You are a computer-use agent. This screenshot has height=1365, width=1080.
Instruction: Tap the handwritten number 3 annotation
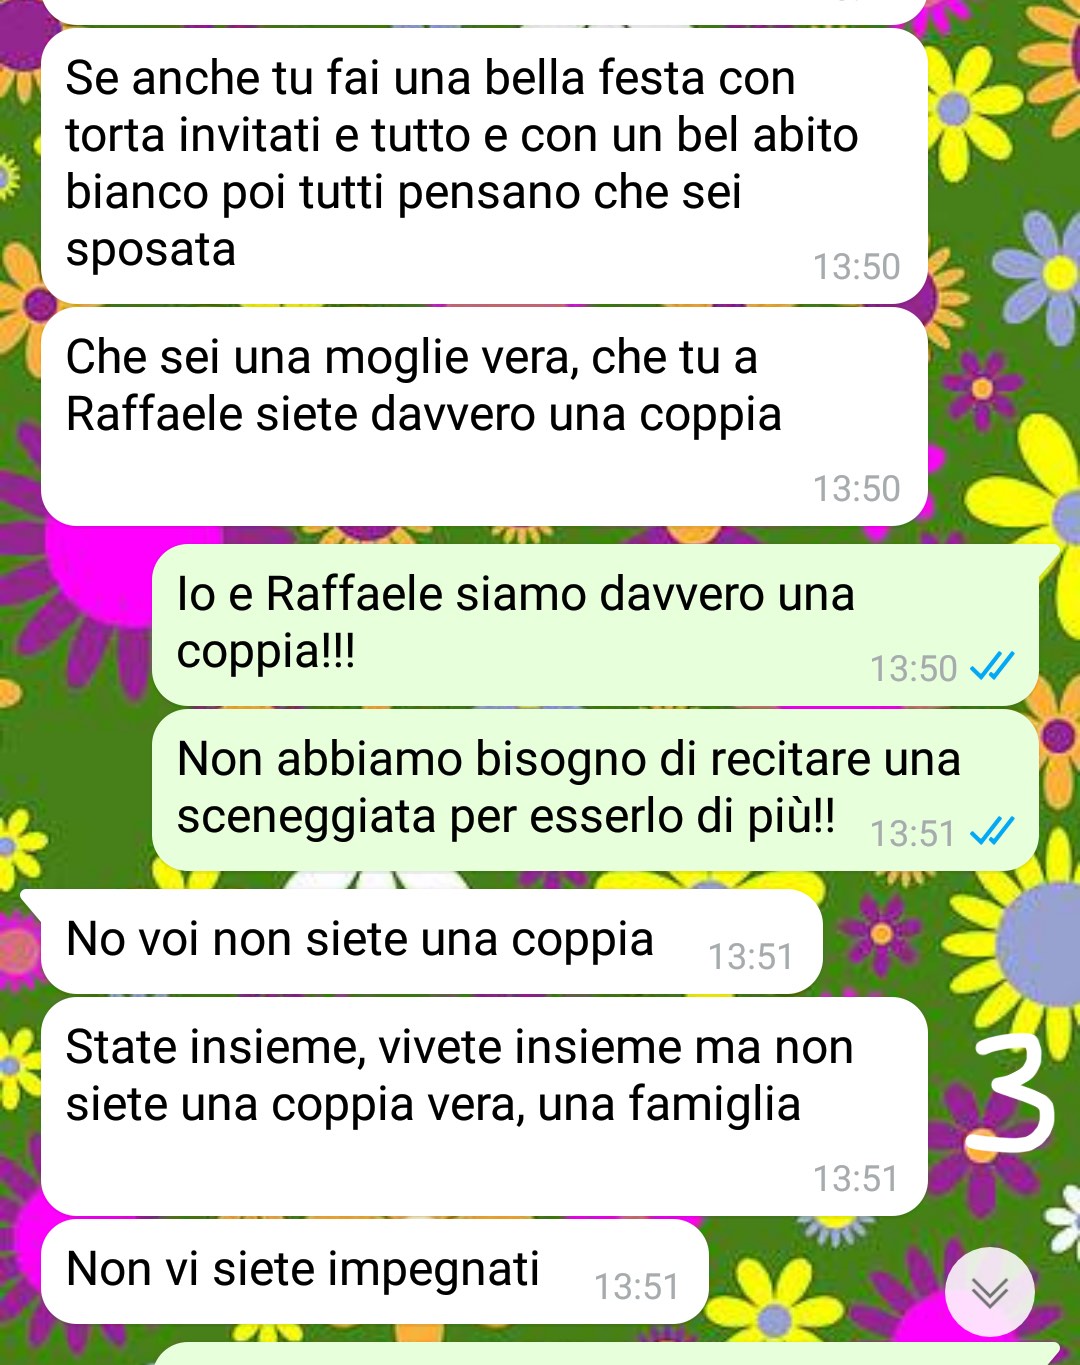(x=1012, y=1094)
